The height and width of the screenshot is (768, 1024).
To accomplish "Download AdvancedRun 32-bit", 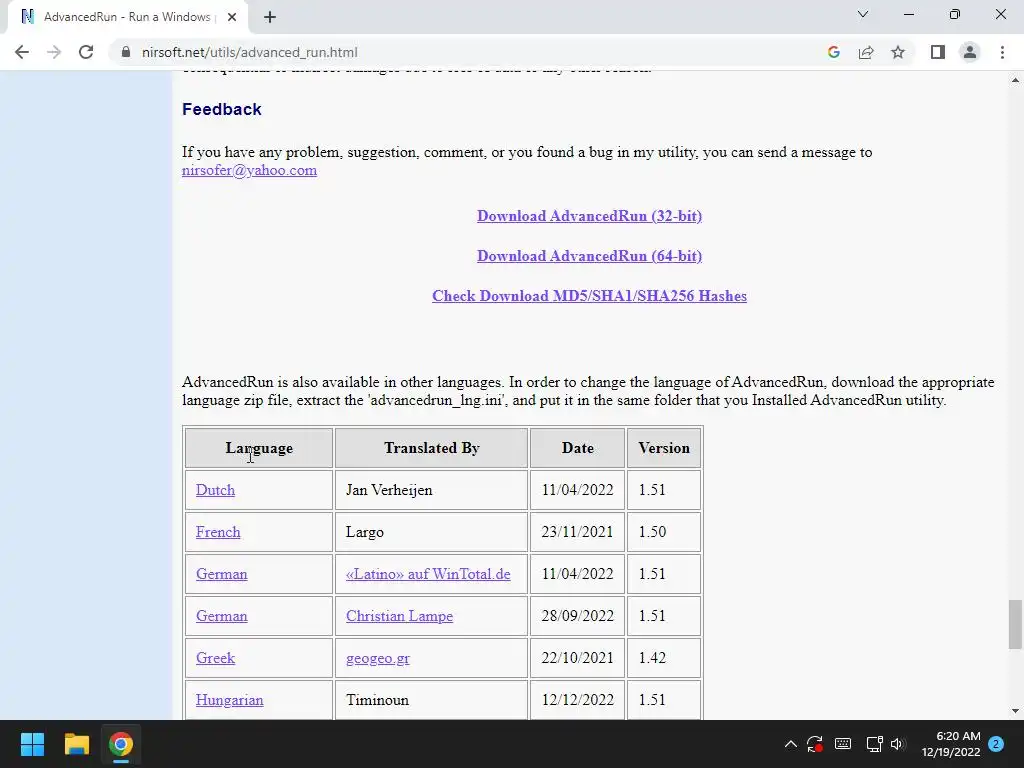I will [589, 216].
